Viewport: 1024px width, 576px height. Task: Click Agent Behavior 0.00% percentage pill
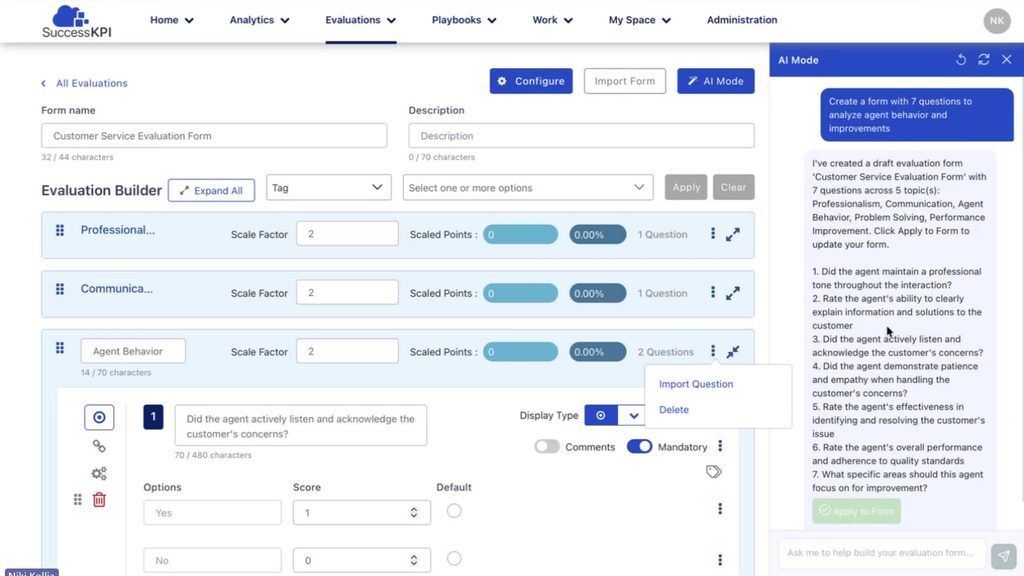pyautogui.click(x=598, y=352)
